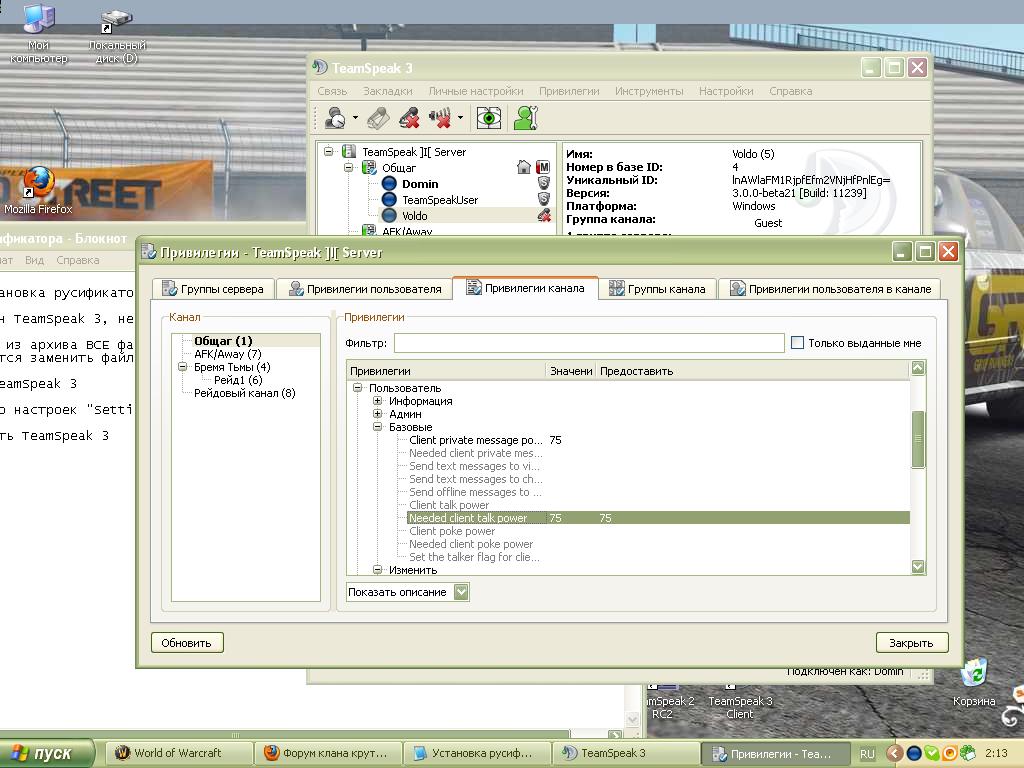Click into the Фильтр text field
Viewport: 1024px width, 768px height.
coord(588,343)
